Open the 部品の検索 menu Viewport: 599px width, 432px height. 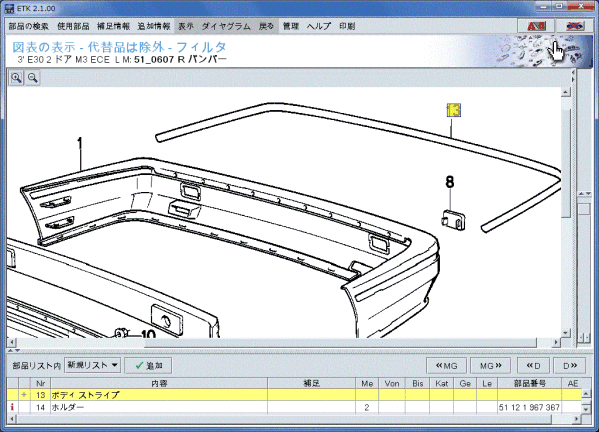29,26
